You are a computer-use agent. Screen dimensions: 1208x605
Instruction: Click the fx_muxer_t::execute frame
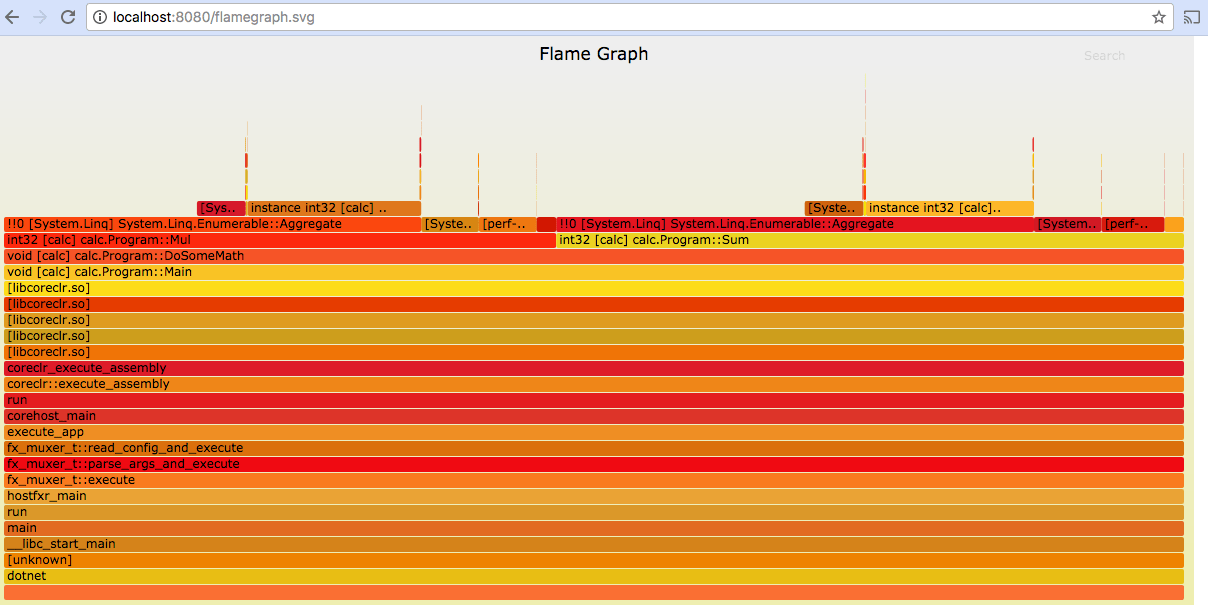(x=594, y=480)
